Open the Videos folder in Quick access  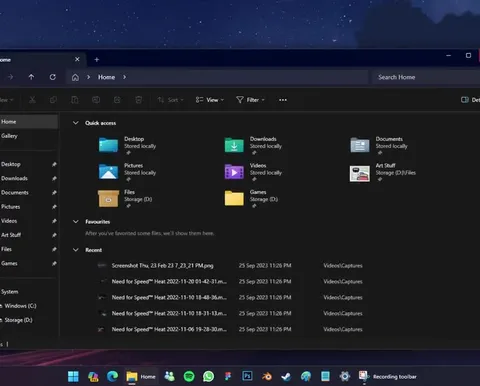pyautogui.click(x=253, y=172)
